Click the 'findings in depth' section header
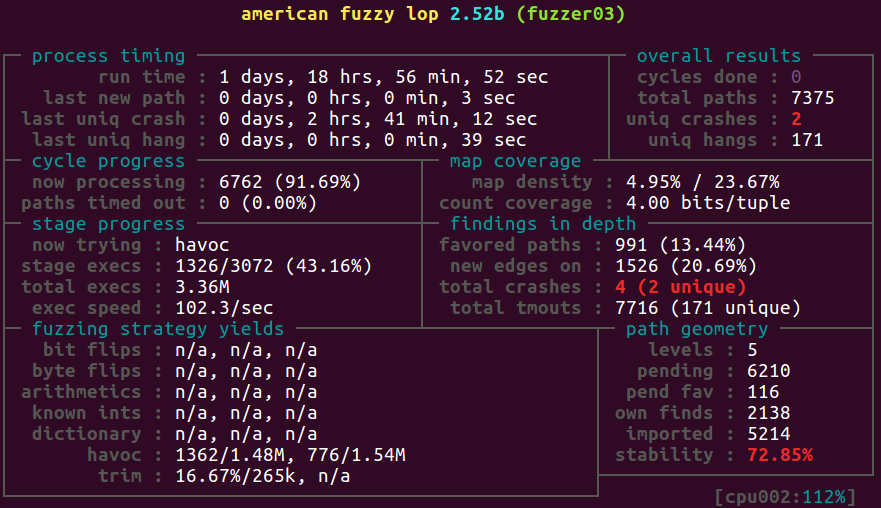This screenshot has width=881, height=508. tap(543, 224)
